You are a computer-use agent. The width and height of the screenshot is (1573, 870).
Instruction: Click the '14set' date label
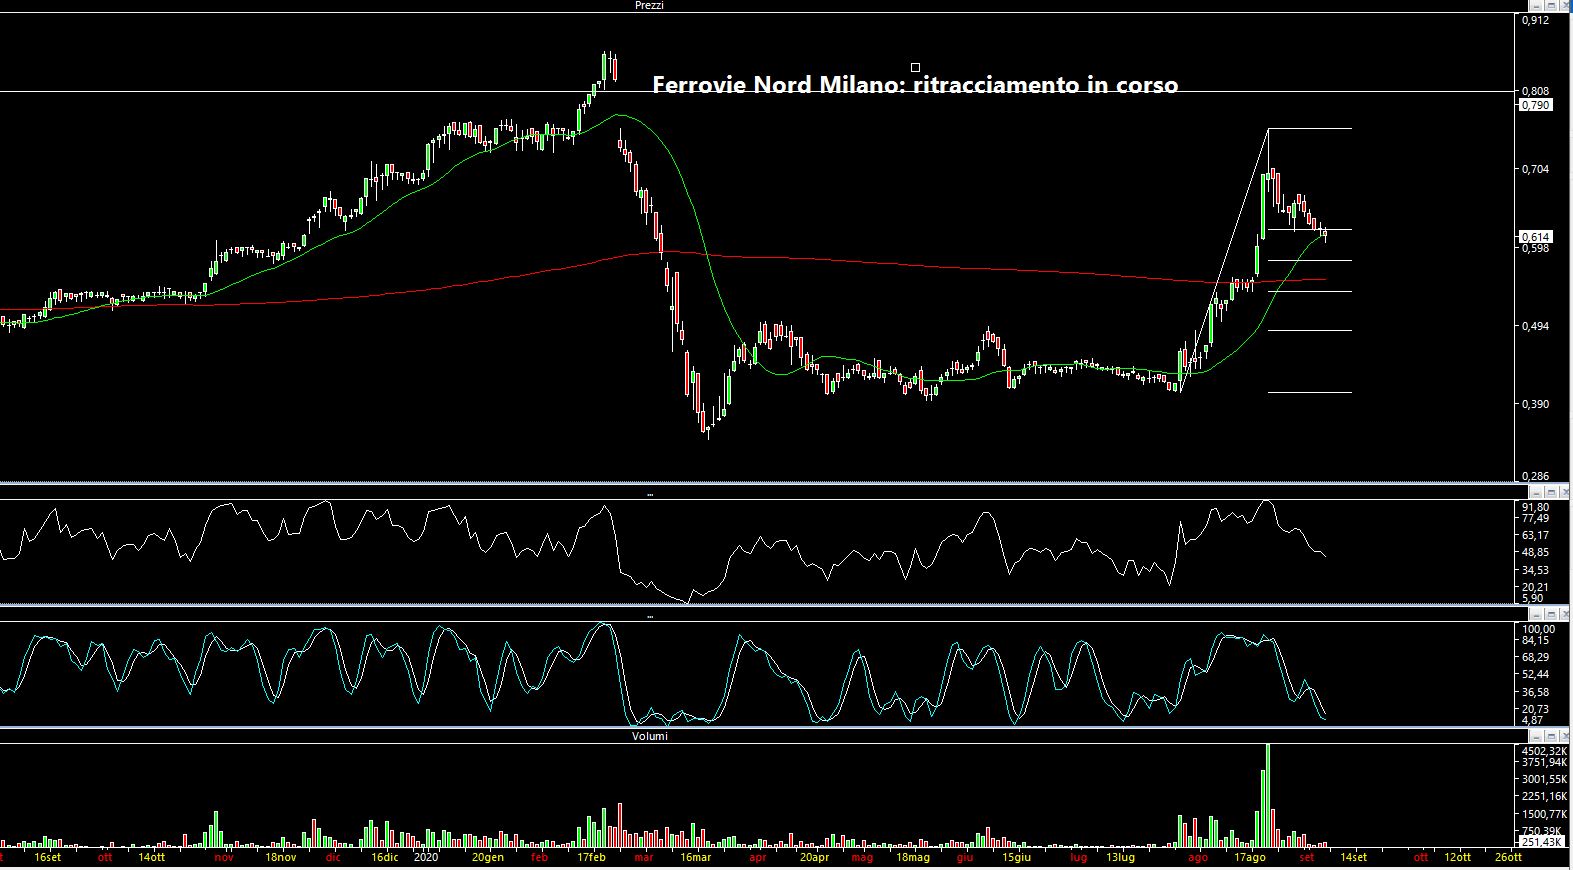pos(1353,857)
